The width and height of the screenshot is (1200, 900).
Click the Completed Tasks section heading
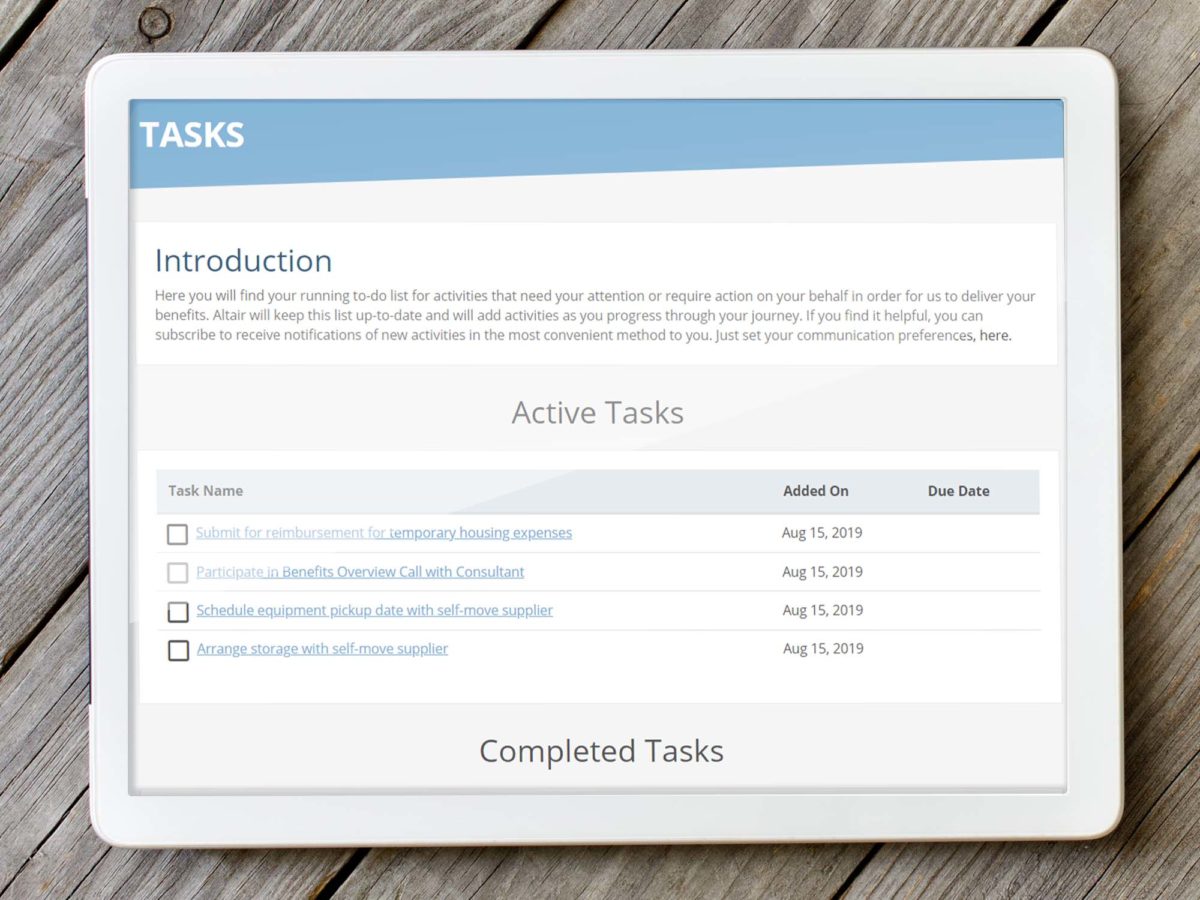point(601,751)
